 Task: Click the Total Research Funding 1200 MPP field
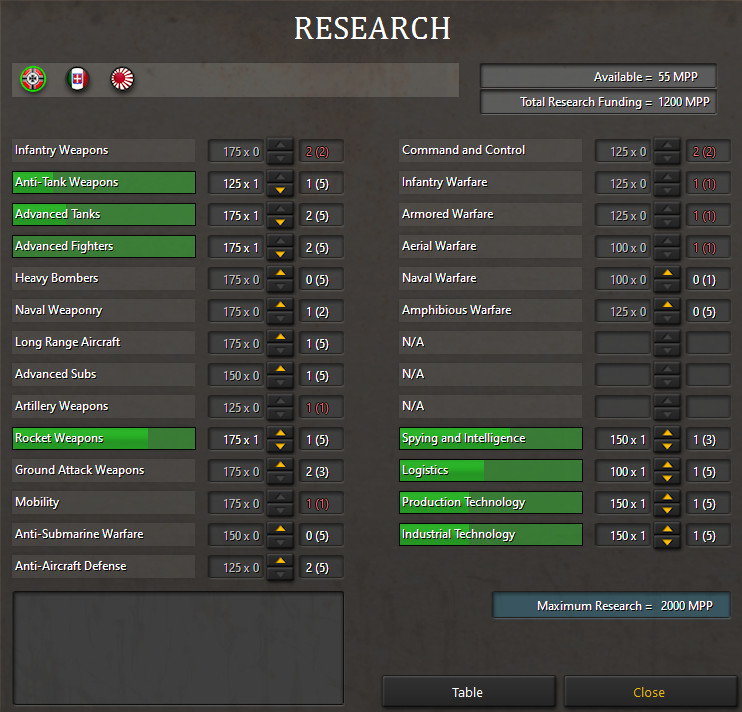598,102
